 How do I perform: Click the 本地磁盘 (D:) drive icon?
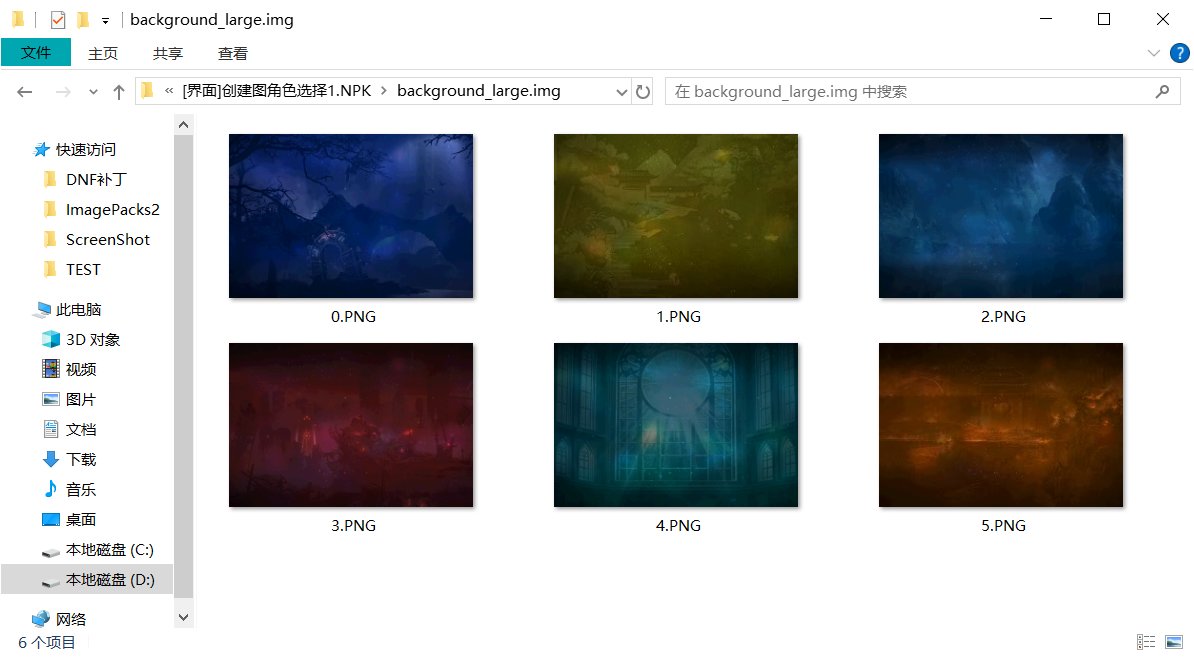tap(50, 581)
